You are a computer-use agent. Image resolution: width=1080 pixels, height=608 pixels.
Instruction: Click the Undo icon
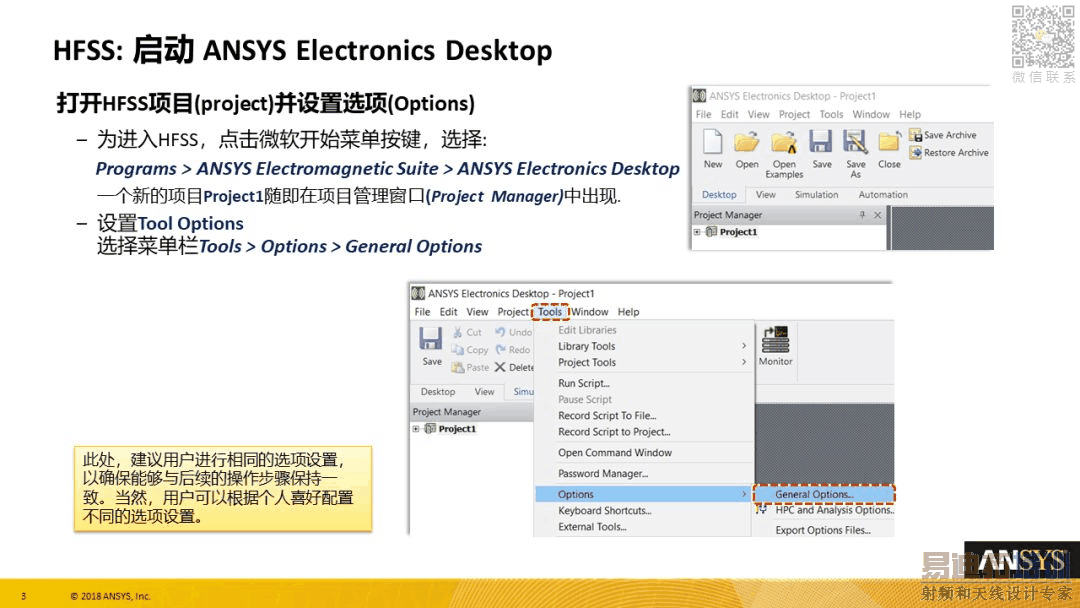500,332
